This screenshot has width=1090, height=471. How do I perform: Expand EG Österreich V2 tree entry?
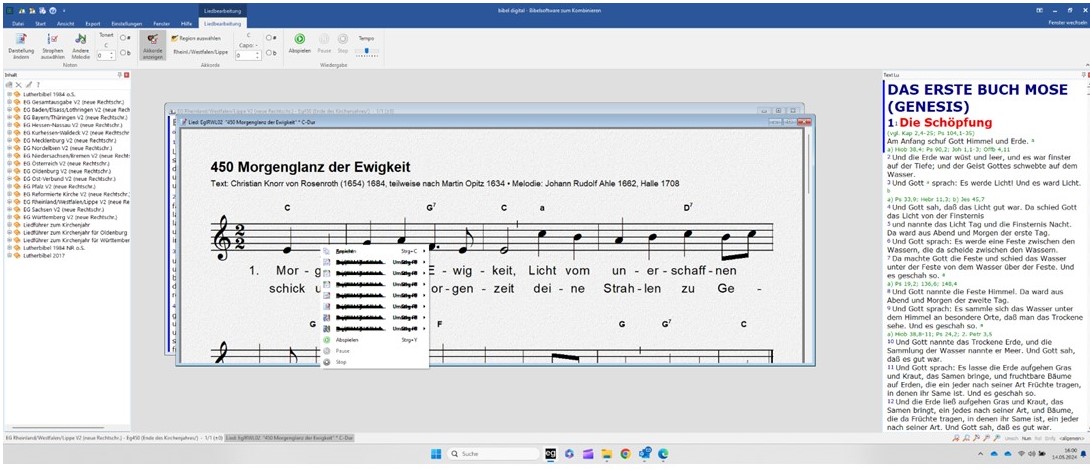9,163
